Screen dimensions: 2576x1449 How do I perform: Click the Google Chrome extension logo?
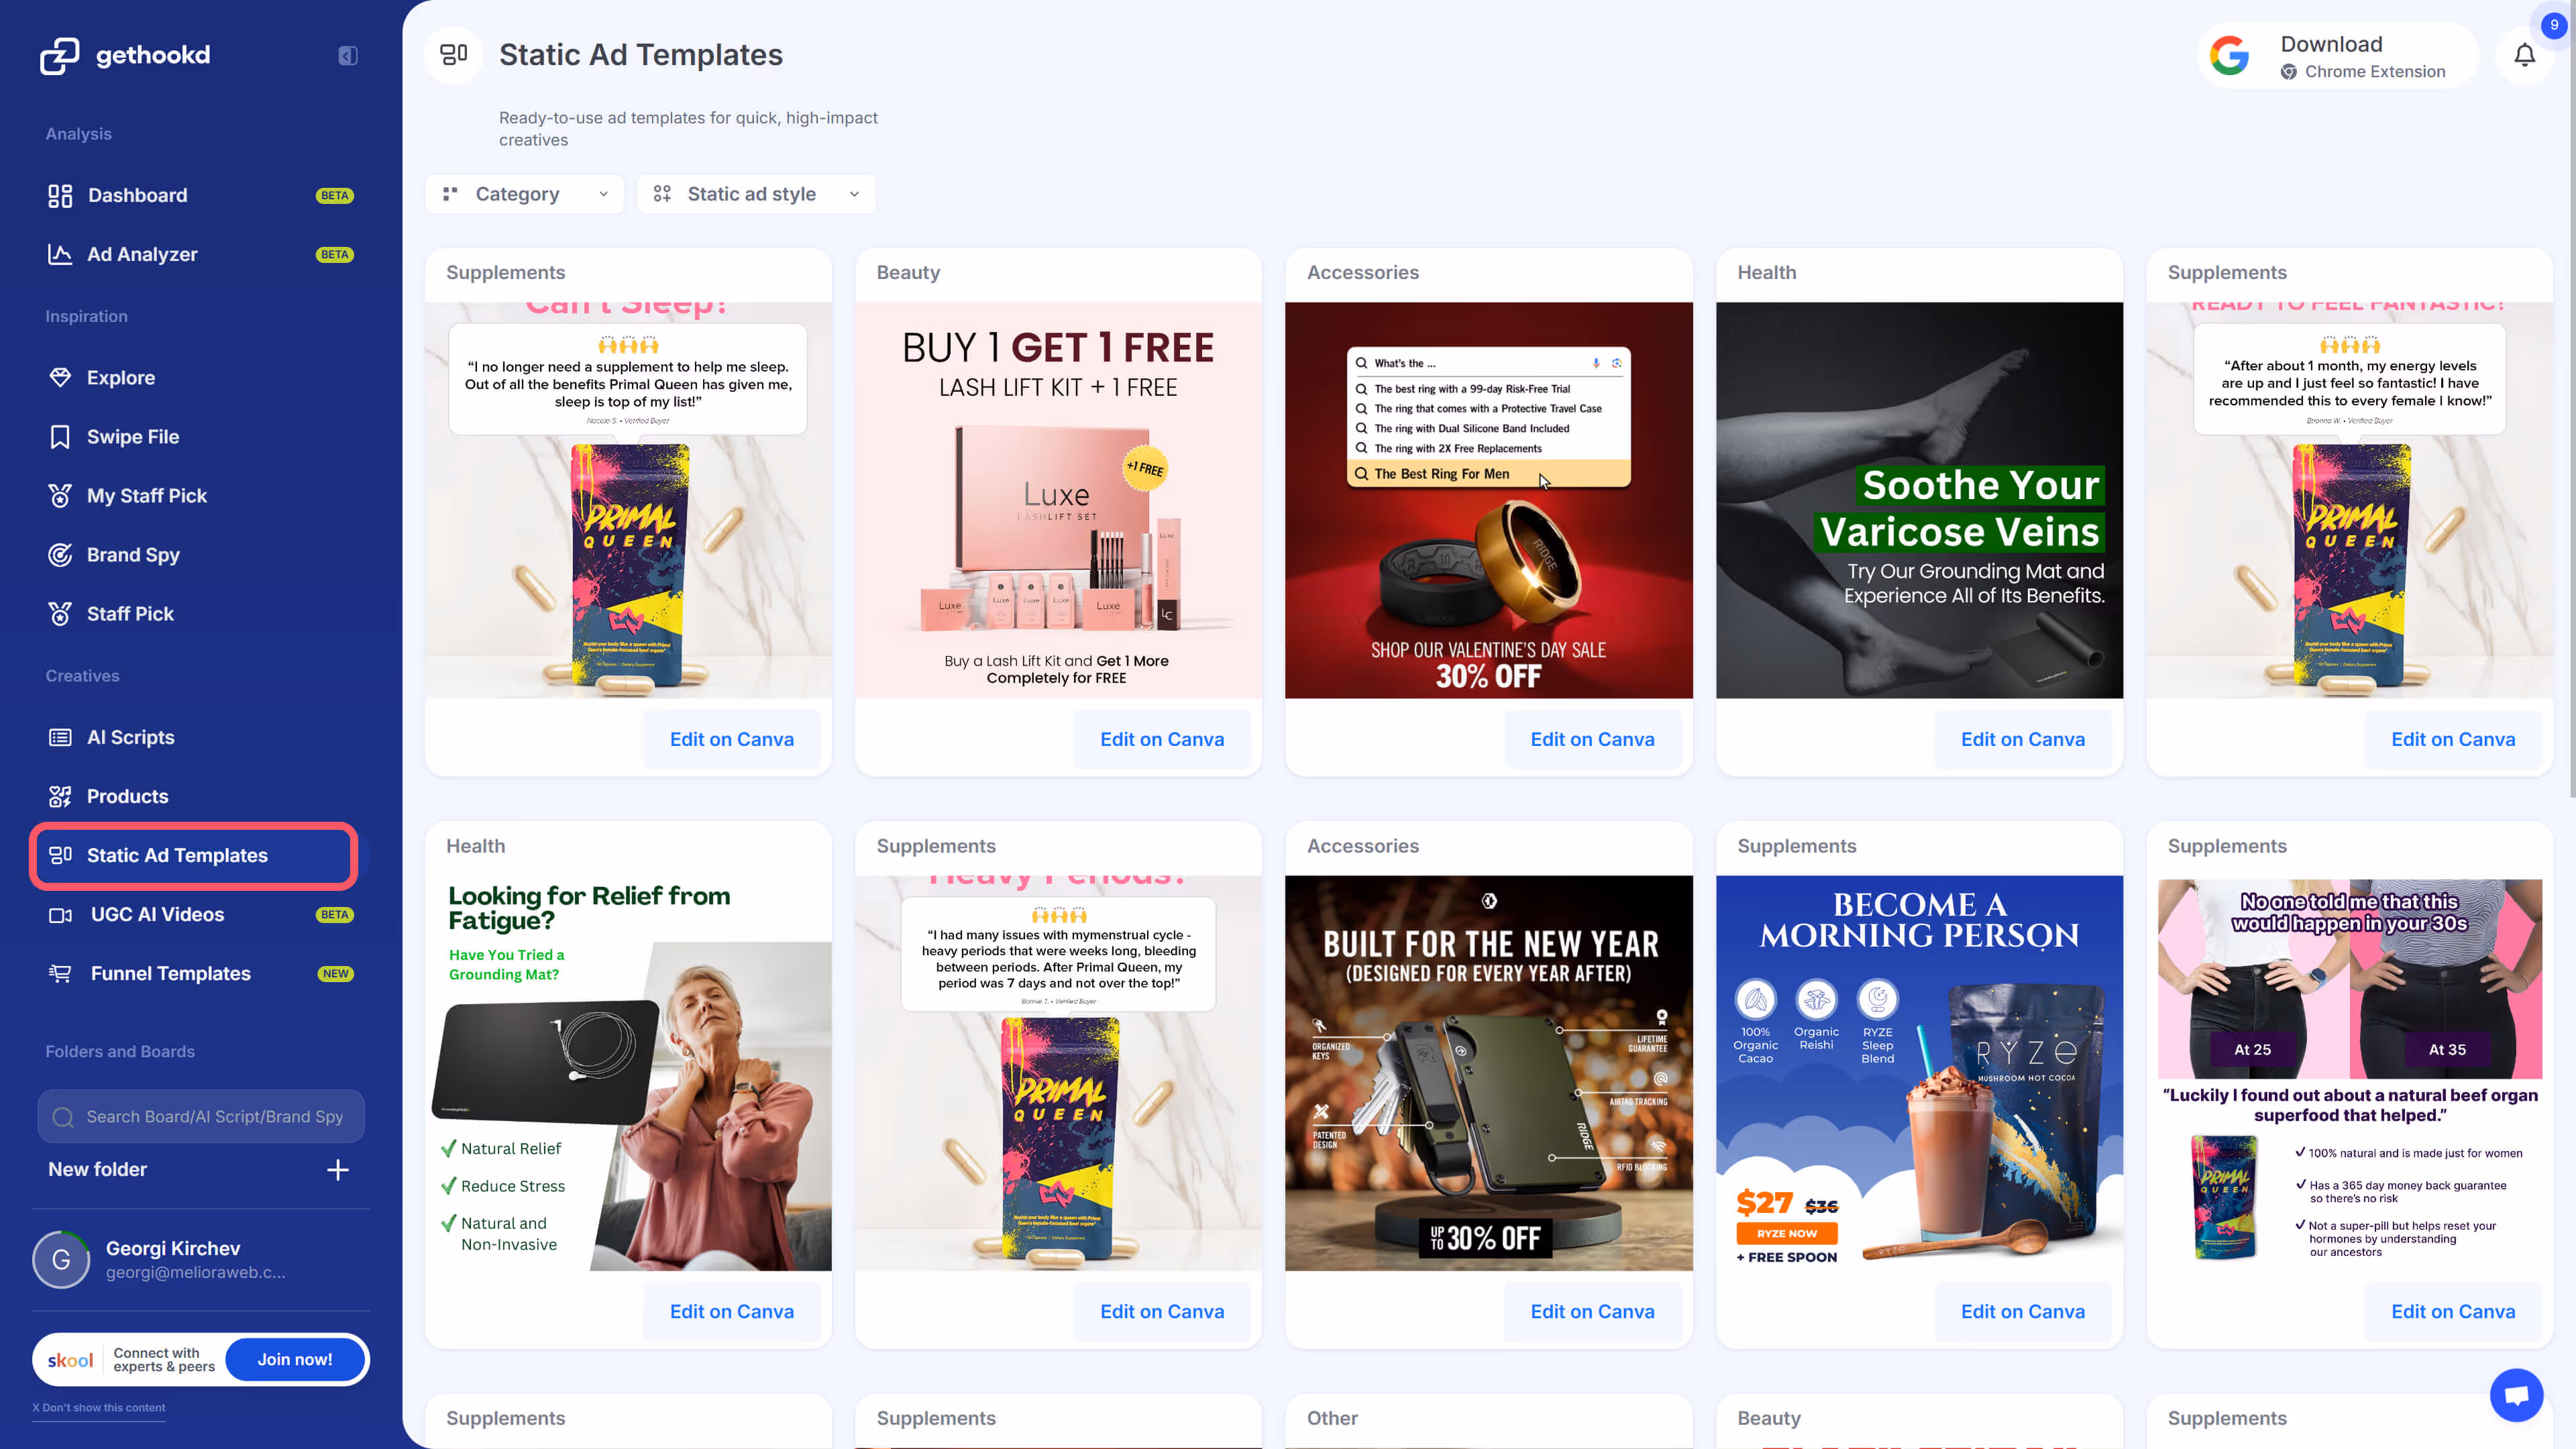point(2229,56)
